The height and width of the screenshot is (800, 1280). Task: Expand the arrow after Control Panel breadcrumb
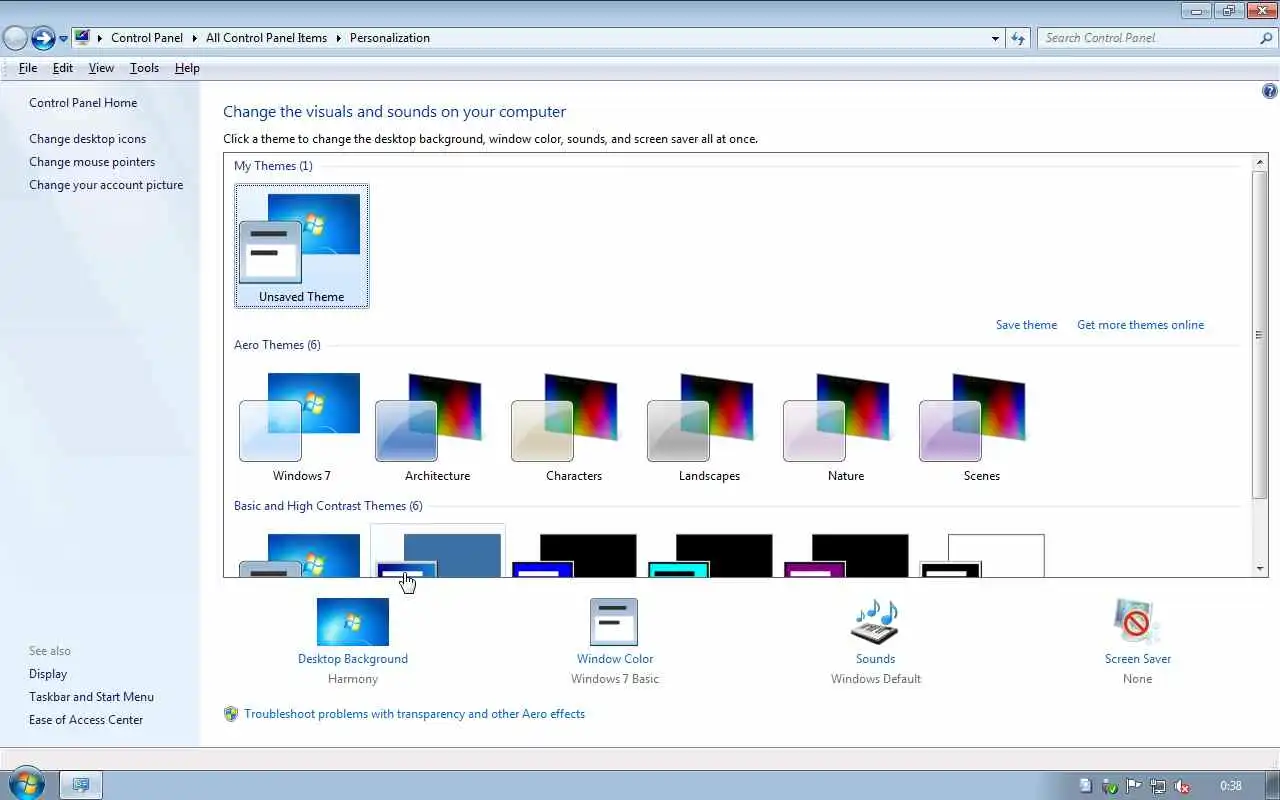click(x=194, y=38)
